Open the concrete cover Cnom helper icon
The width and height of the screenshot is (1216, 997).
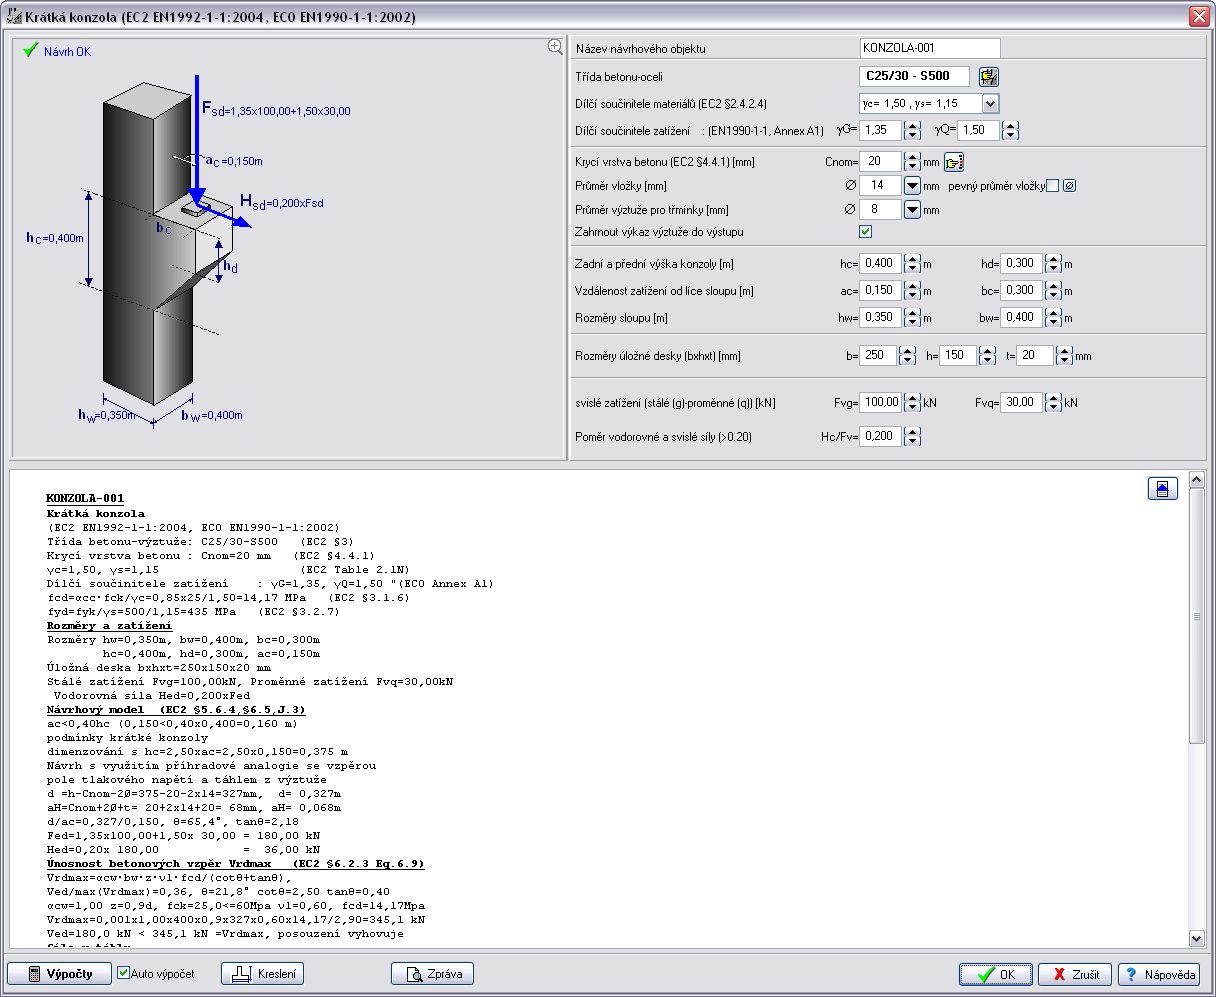point(953,162)
